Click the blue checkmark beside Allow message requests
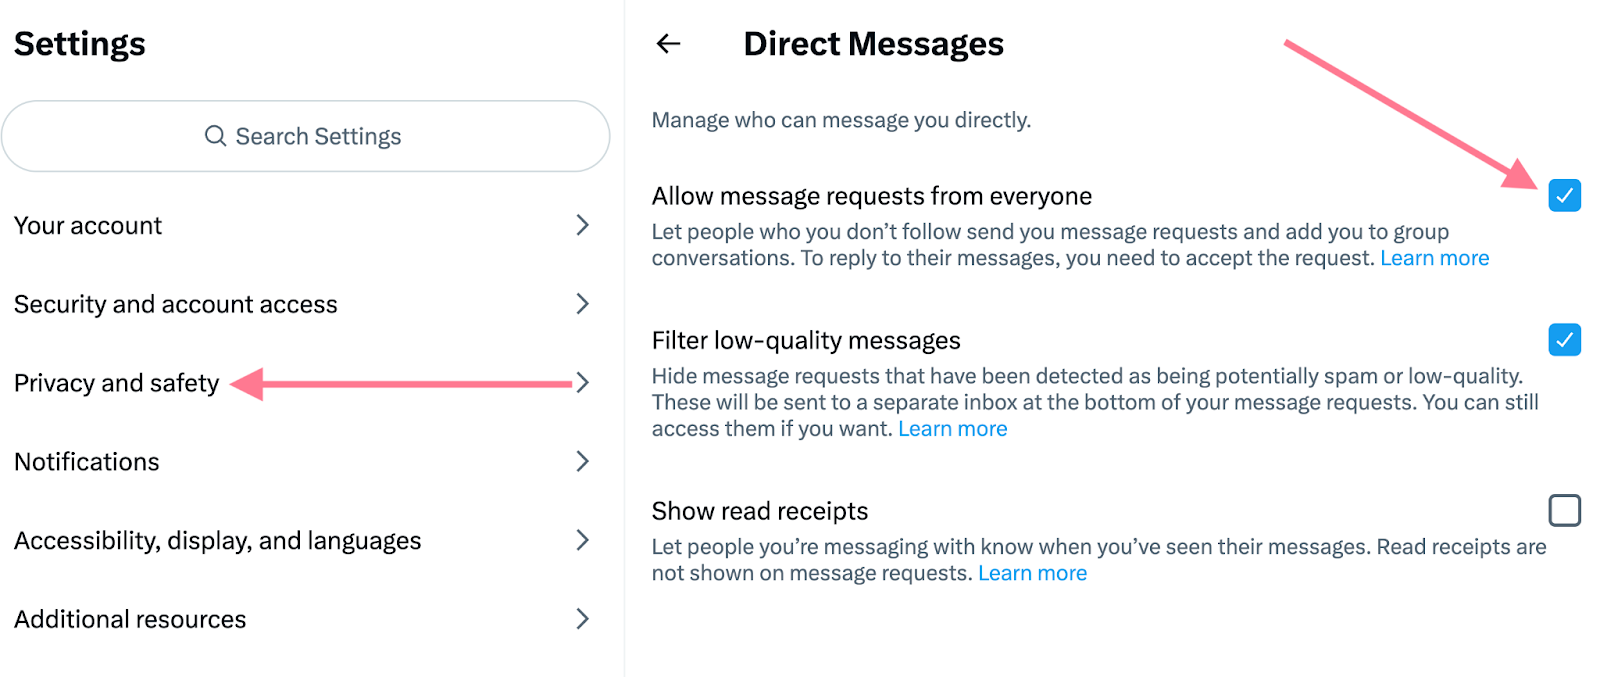1600x677 pixels. click(1565, 196)
